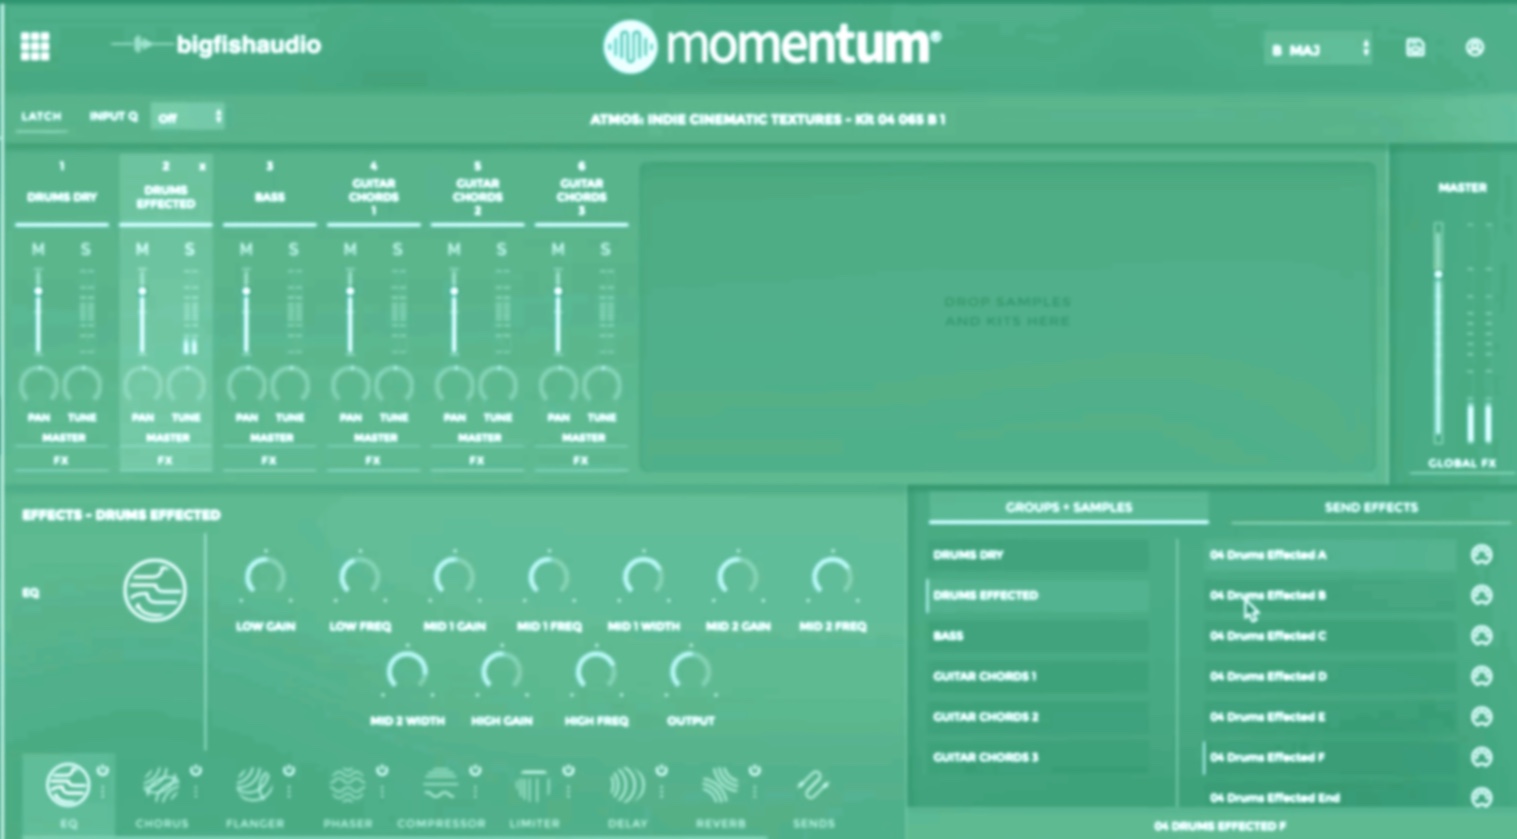Screen dimensions: 1517x839
Task: Click the large EQ curve display icon
Action: click(x=155, y=590)
